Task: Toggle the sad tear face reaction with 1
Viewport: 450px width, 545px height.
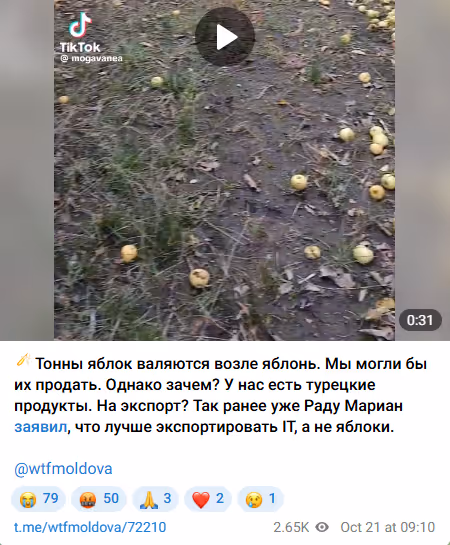Action: click(260, 499)
